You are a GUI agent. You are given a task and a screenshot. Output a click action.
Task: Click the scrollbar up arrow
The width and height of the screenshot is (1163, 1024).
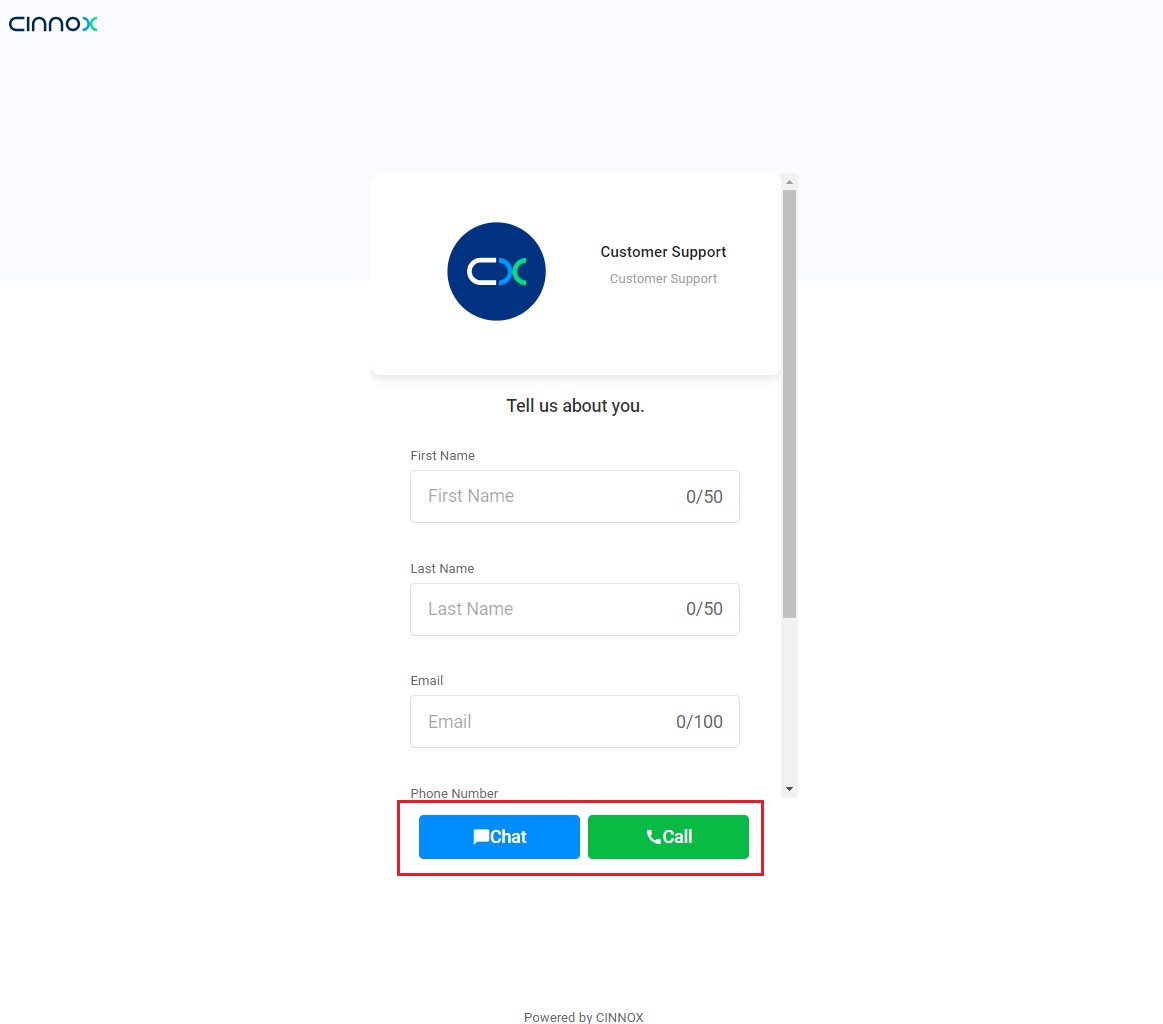click(789, 182)
